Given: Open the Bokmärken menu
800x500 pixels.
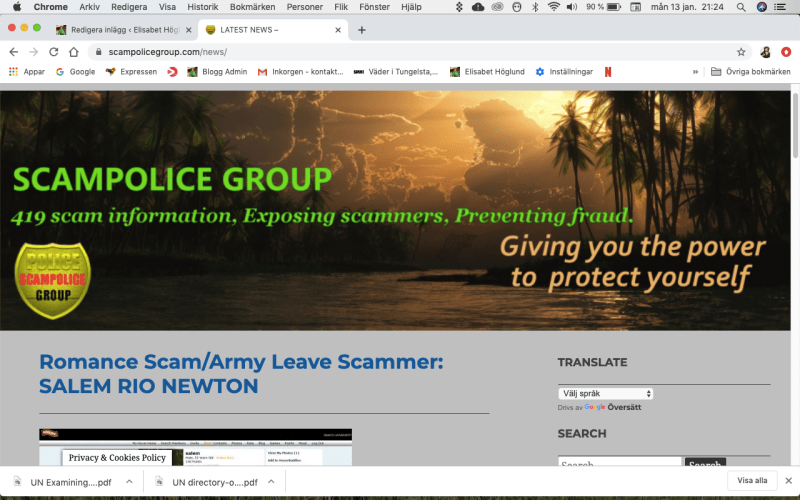Looking at the screenshot, I should click(252, 7).
